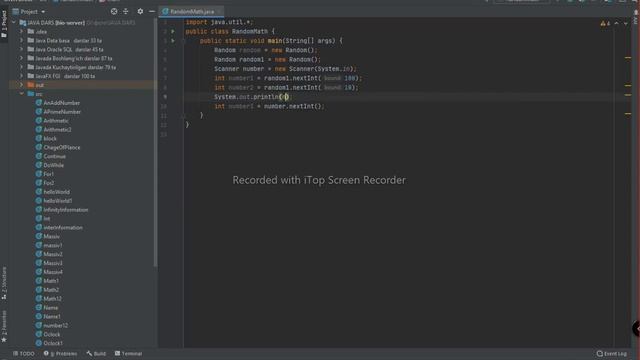Open the Structure side tool window
Screen dimensions: 640x360
(4, 283)
